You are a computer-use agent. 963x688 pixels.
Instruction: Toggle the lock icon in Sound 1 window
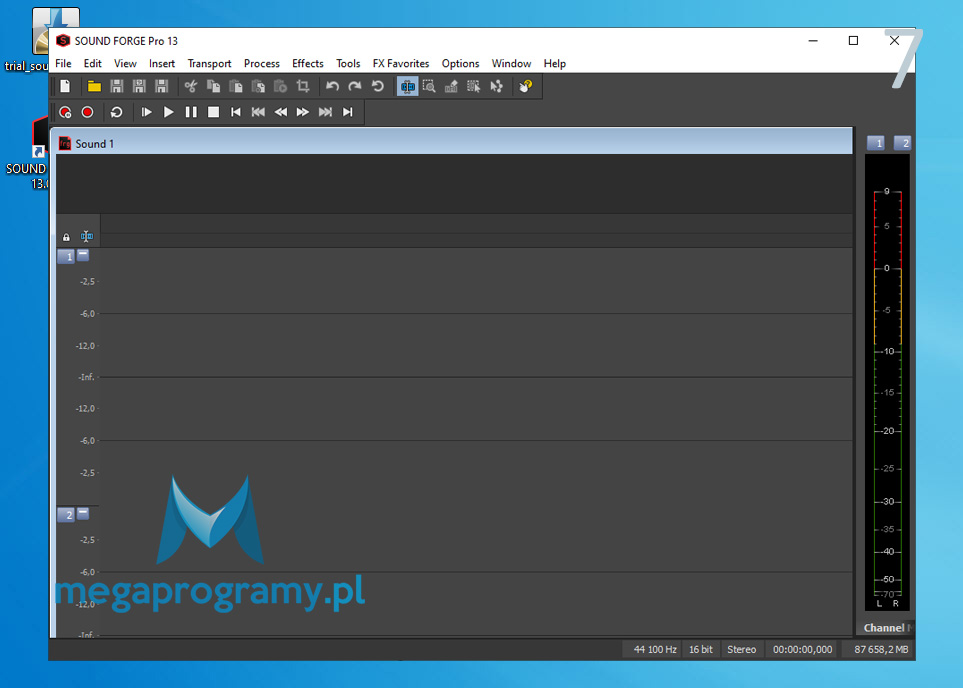66,237
